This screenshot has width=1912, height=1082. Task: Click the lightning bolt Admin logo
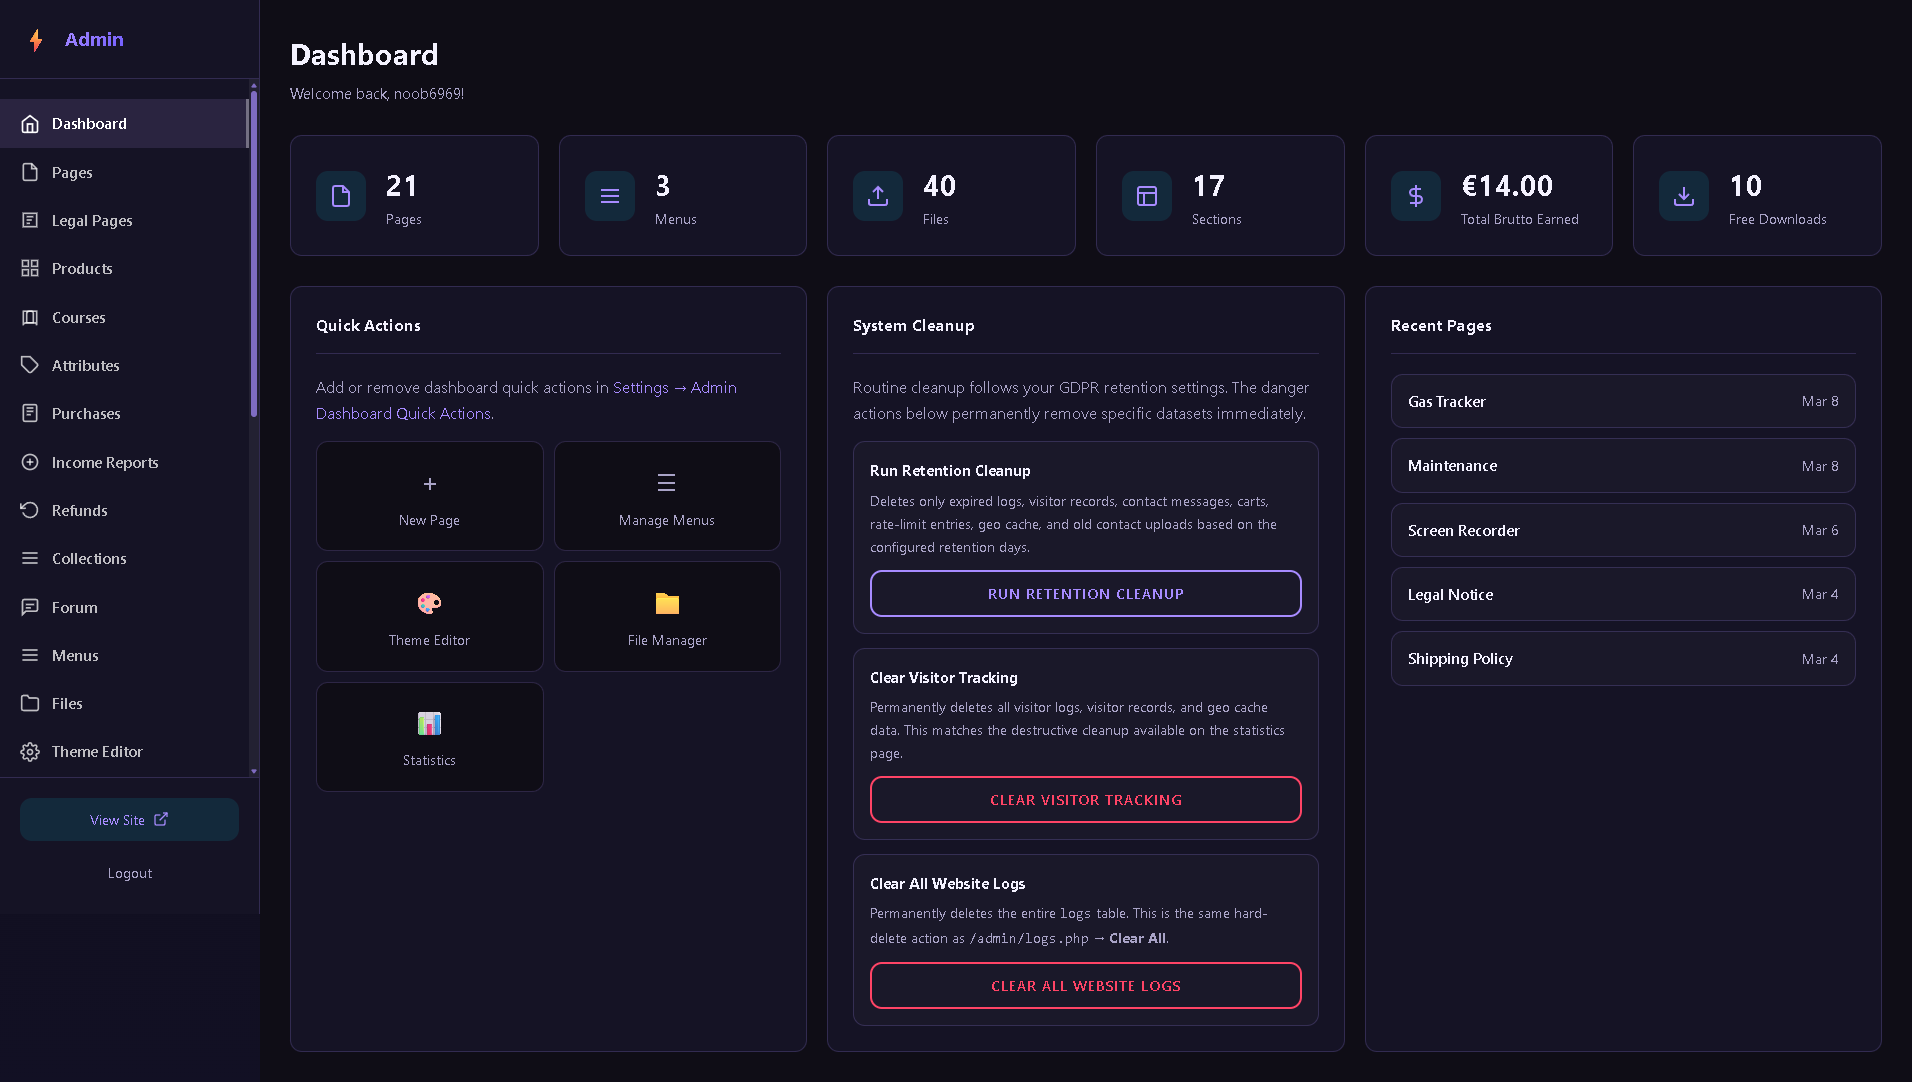pos(36,40)
